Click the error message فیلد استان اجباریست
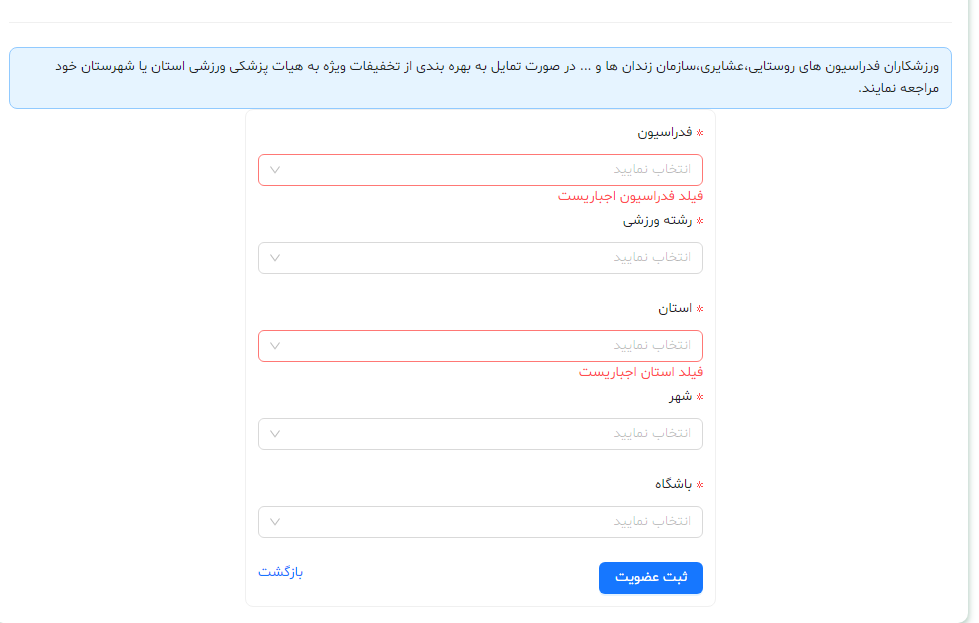Image resolution: width=979 pixels, height=623 pixels. tap(641, 372)
